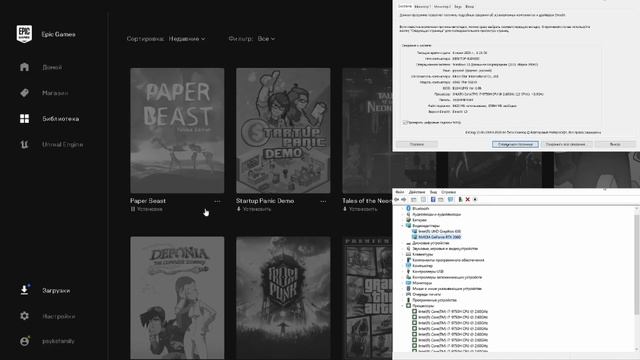Open the Unreal Engine sidebar icon

pyautogui.click(x=24, y=144)
